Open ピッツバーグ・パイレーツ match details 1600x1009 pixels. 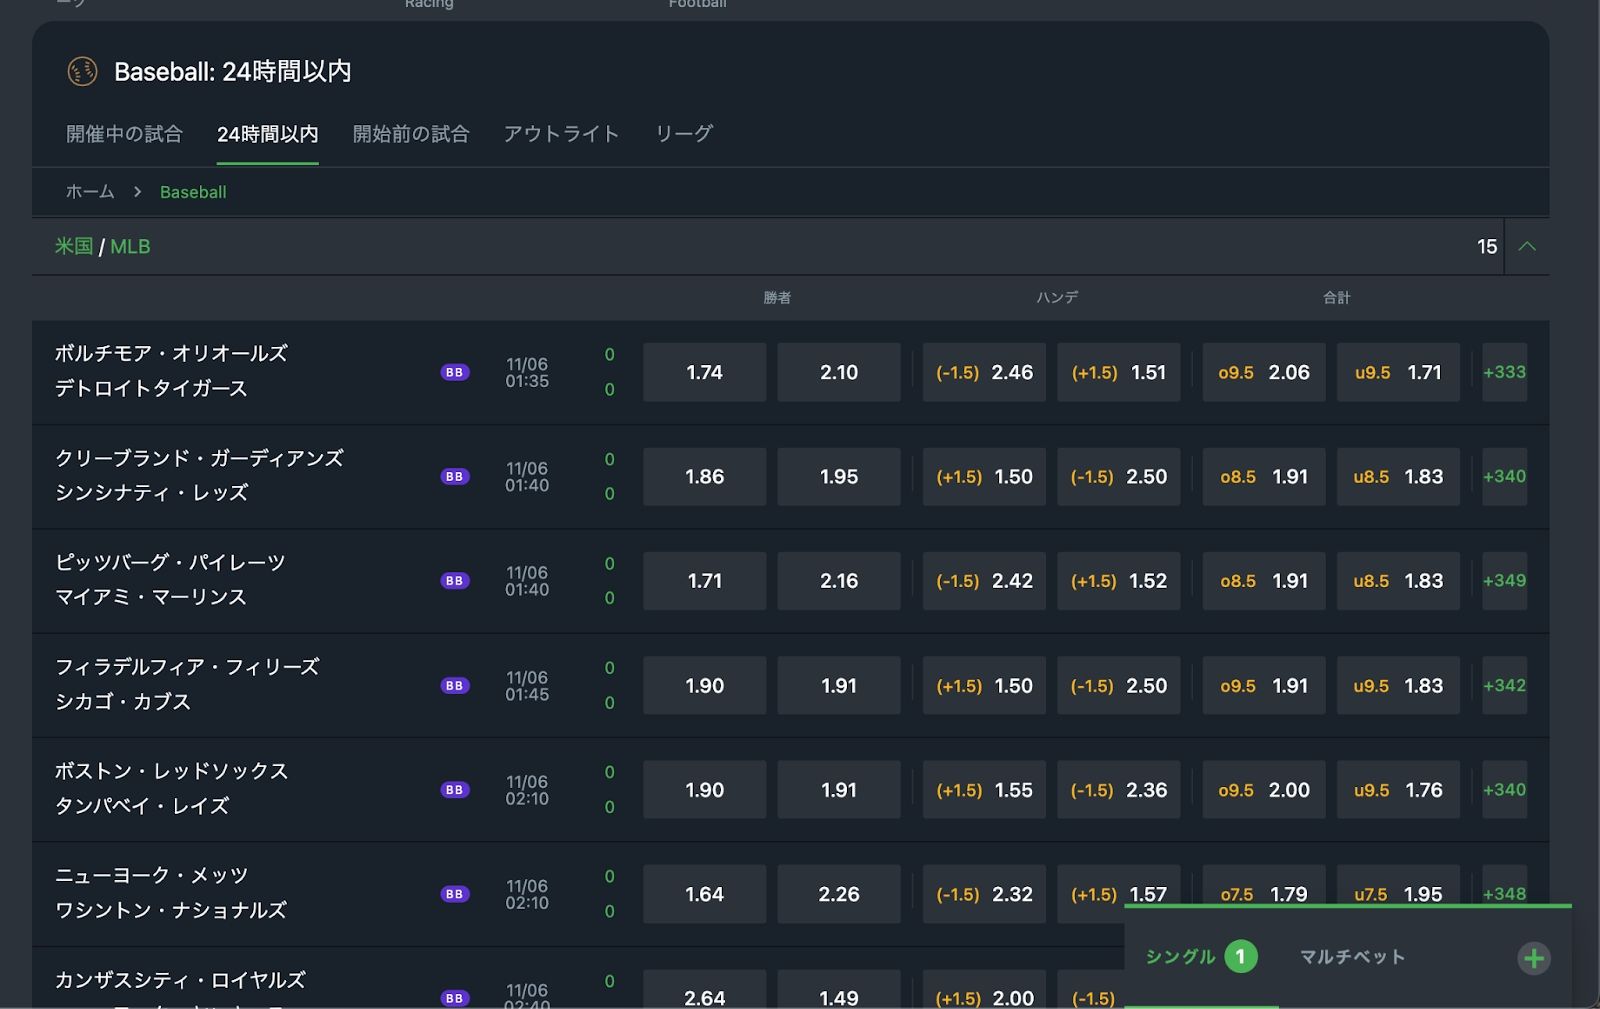pyautogui.click(x=170, y=562)
